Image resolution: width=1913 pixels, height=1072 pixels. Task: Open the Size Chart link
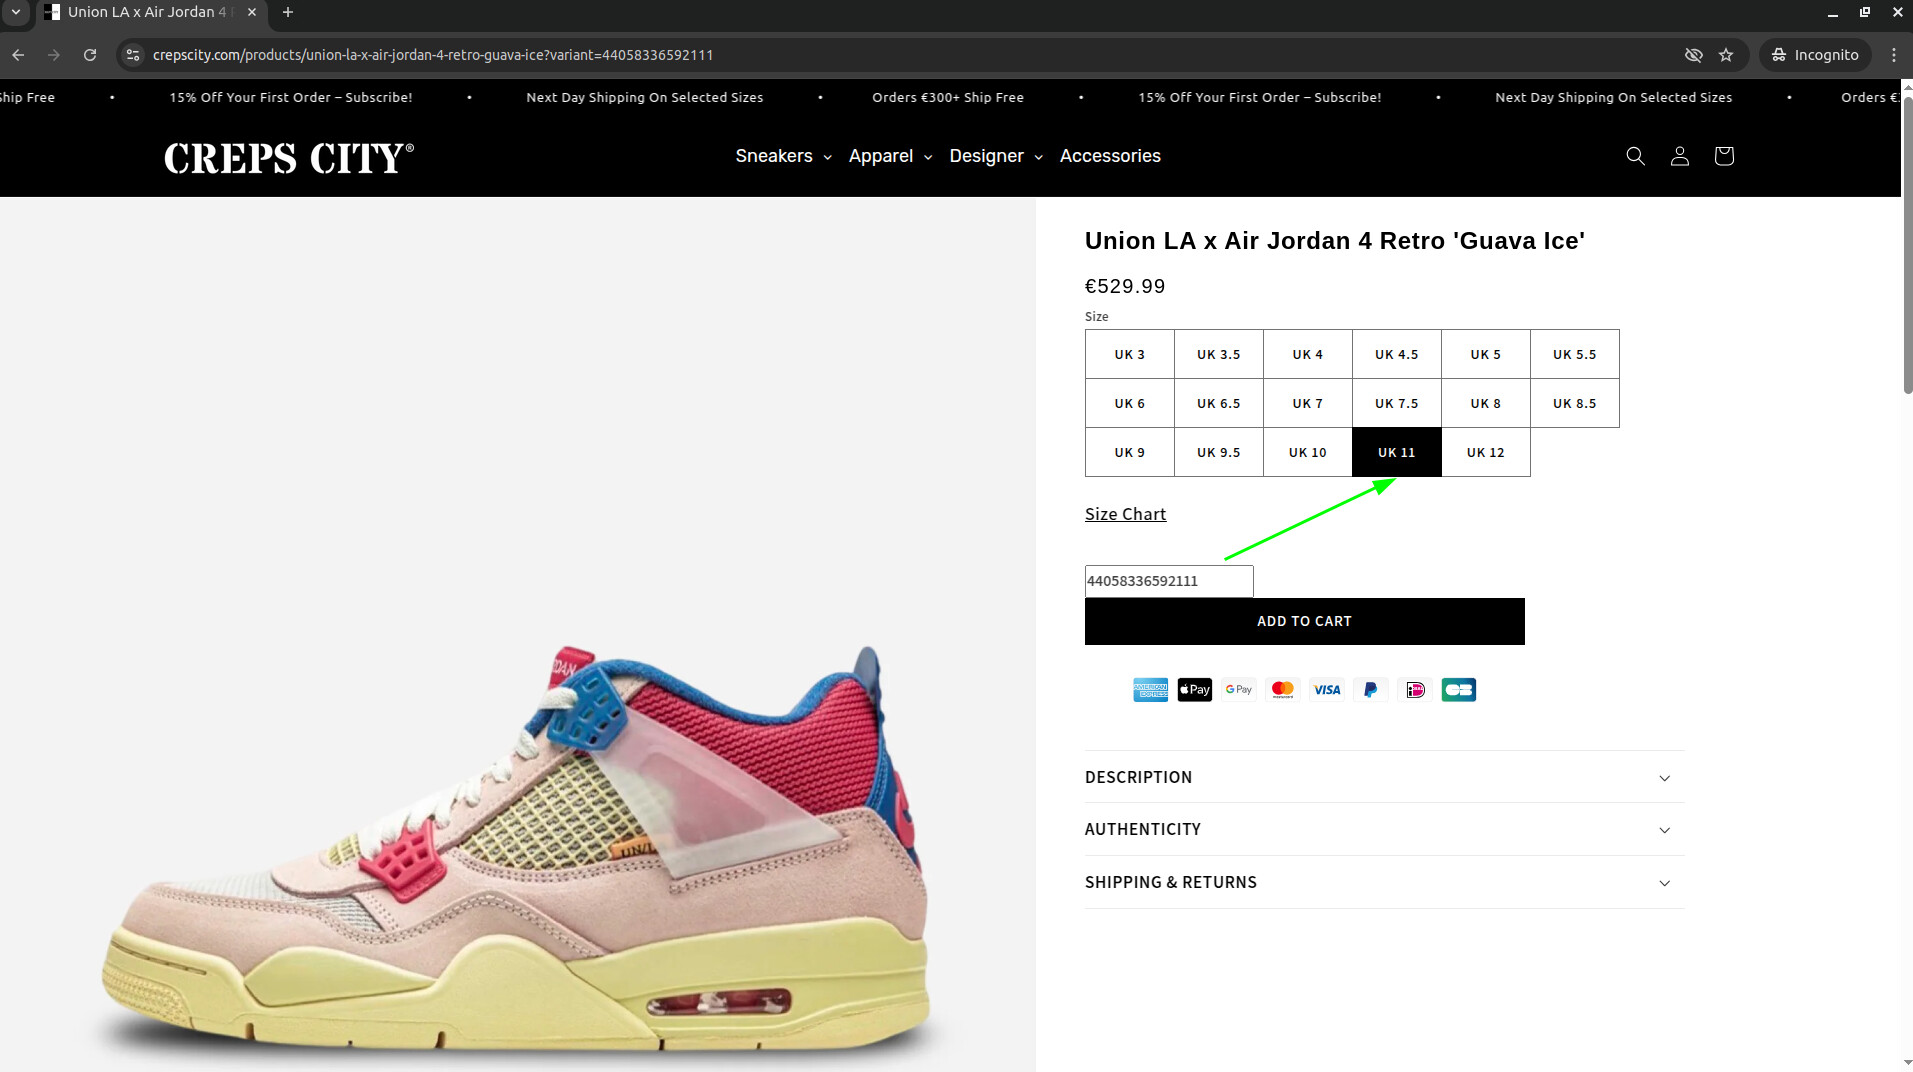1125,514
